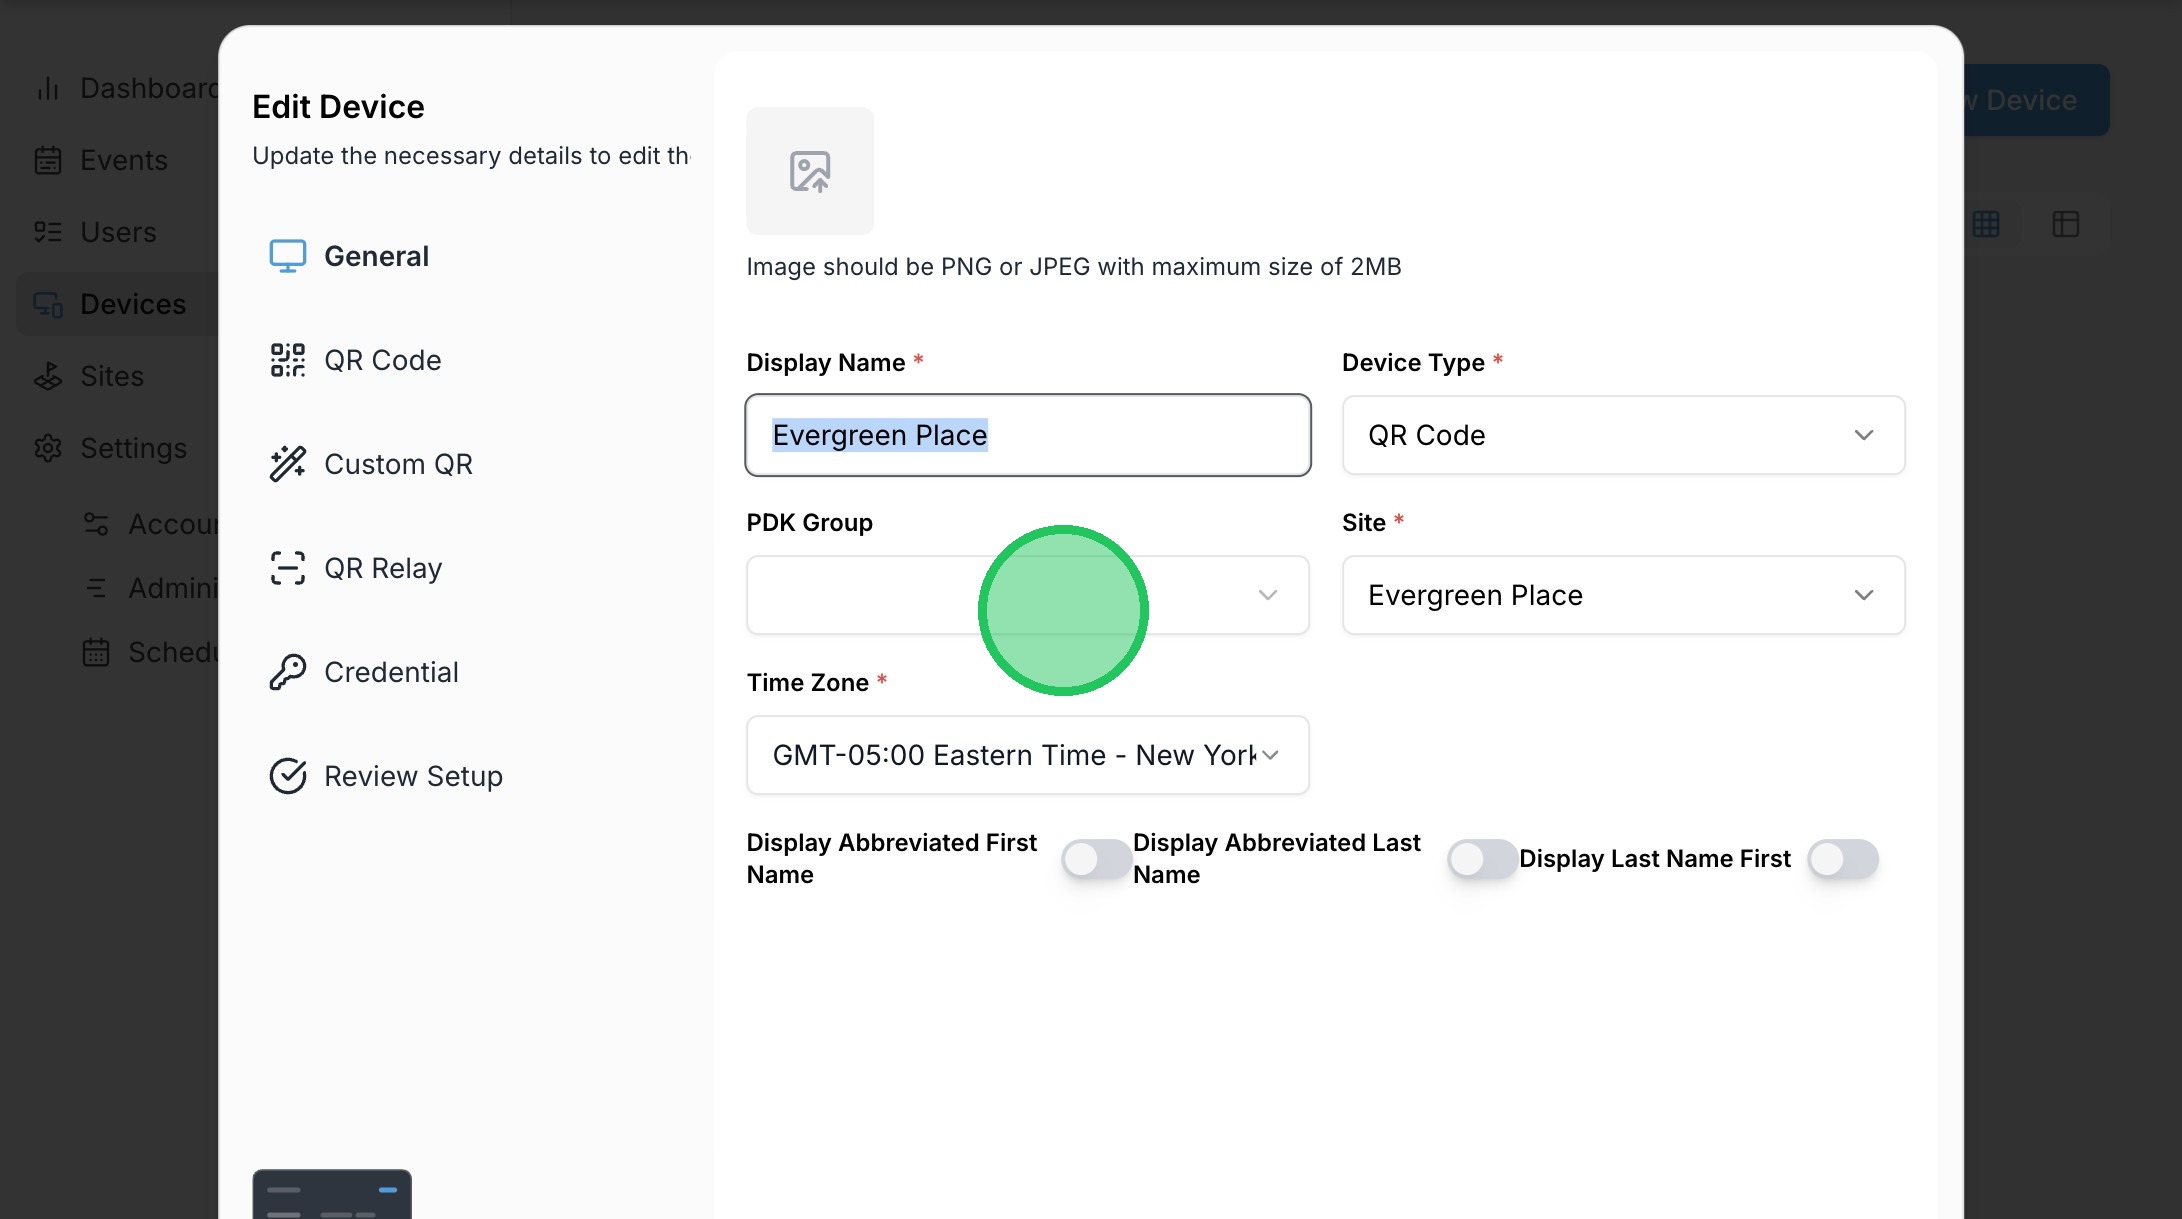Click the image upload icon placeholder
The width and height of the screenshot is (2182, 1219).
click(809, 171)
